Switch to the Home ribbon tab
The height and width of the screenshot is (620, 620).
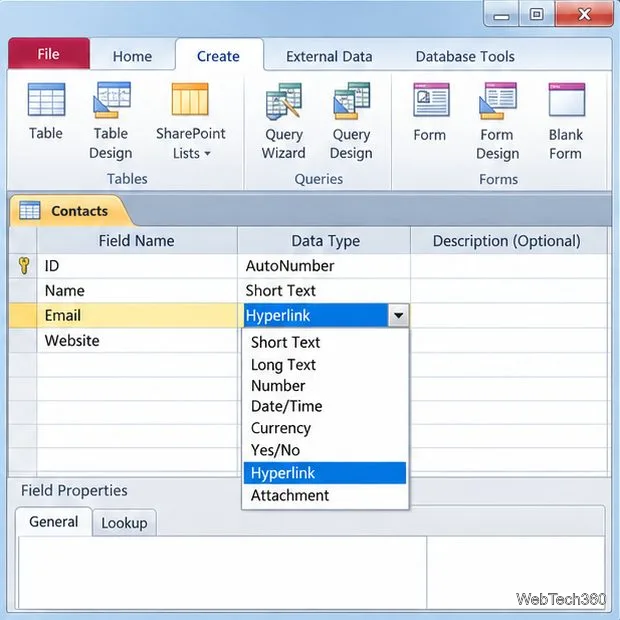point(132,56)
